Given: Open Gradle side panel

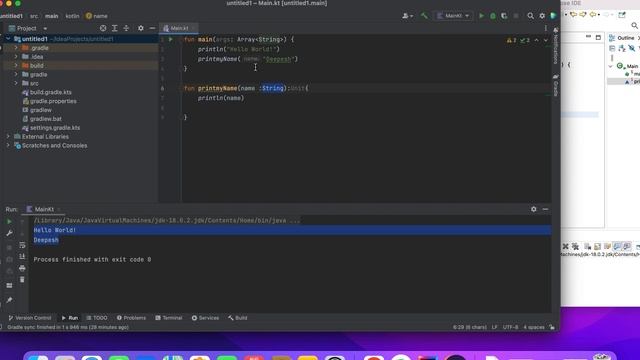Looking at the screenshot, I should point(556,85).
